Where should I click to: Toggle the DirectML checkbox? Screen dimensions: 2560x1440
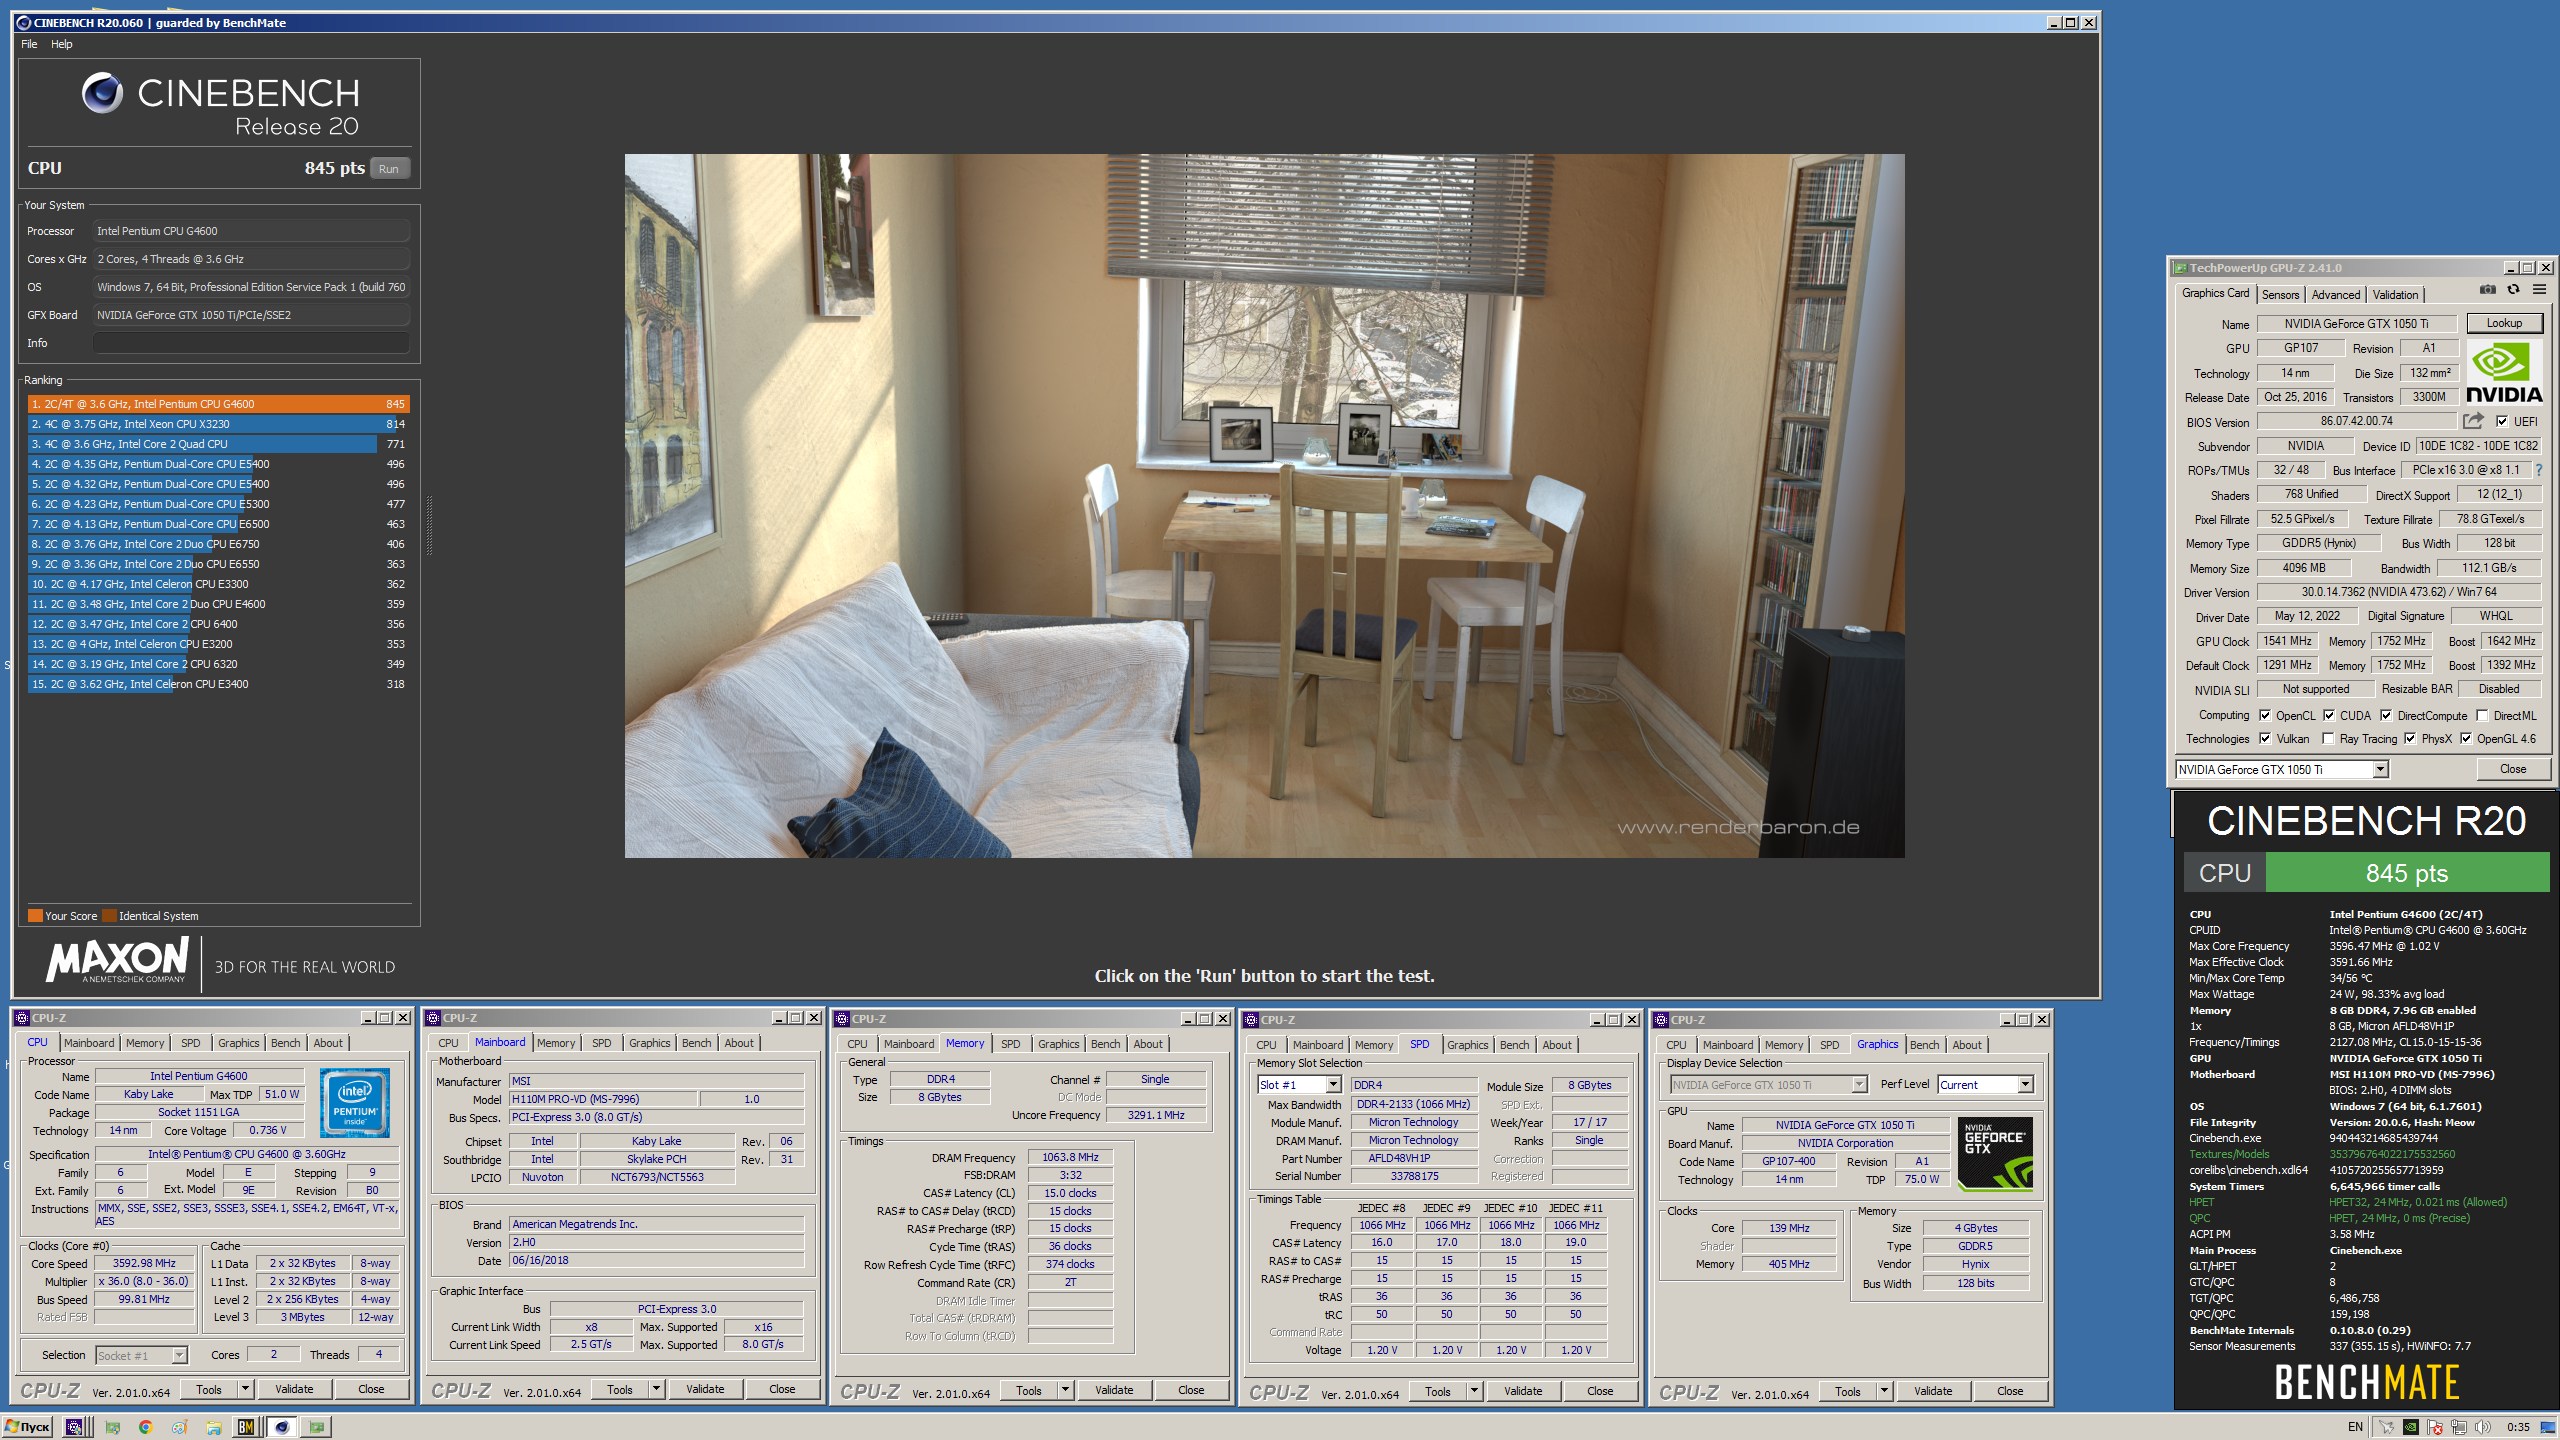click(x=2482, y=715)
